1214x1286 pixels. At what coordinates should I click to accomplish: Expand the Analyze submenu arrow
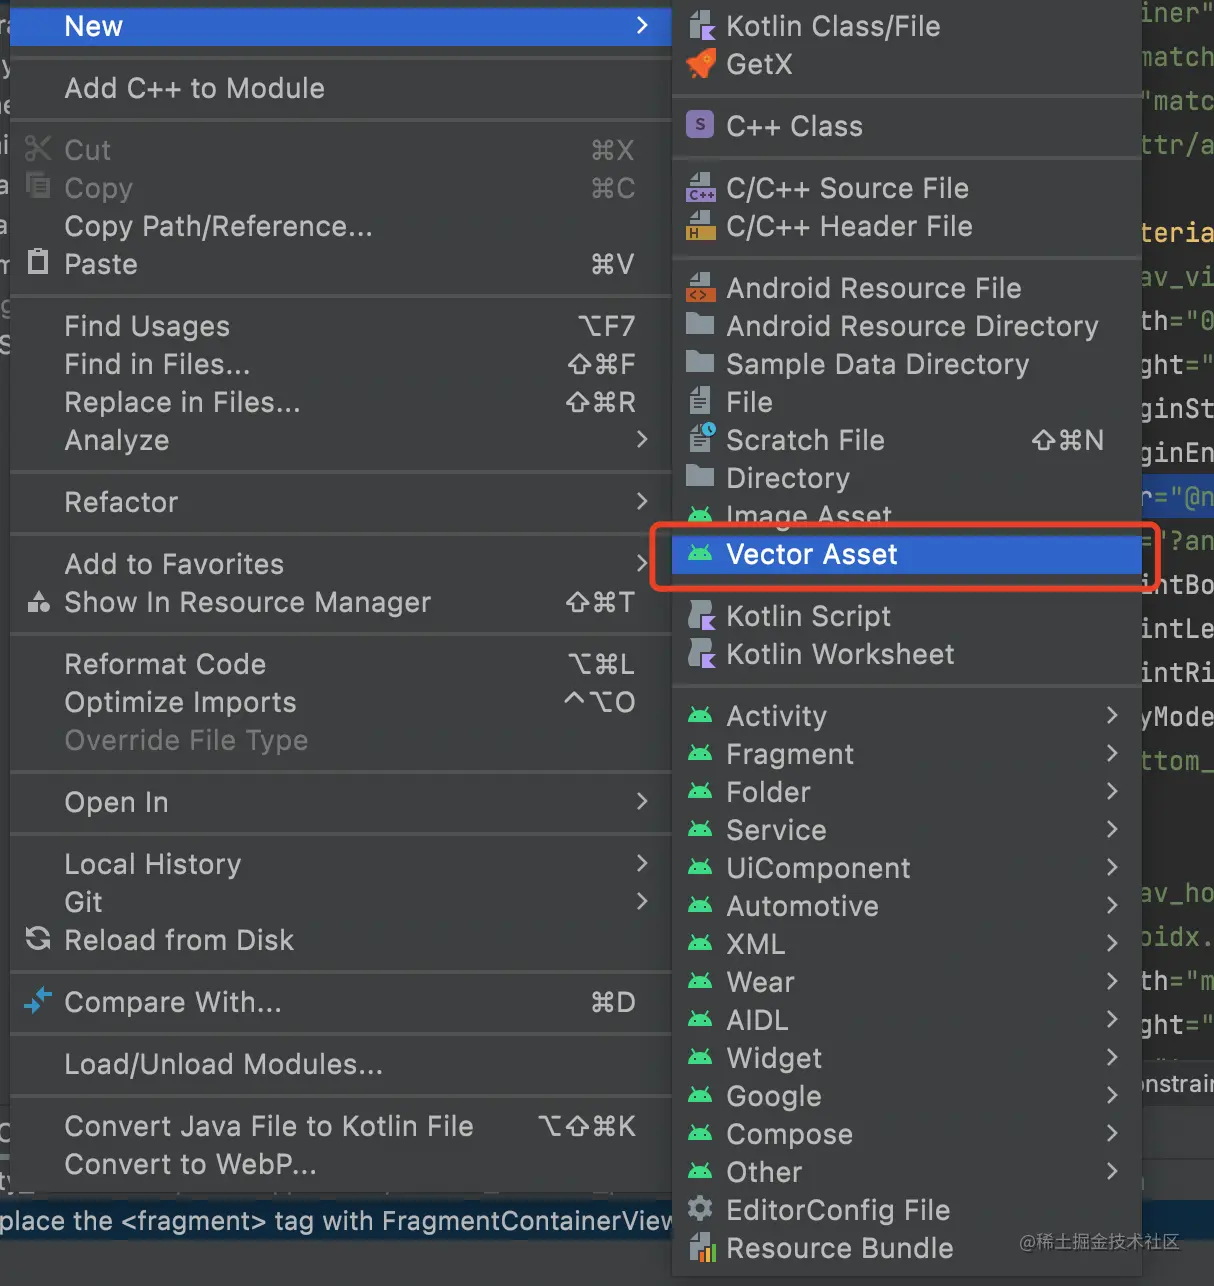642,439
